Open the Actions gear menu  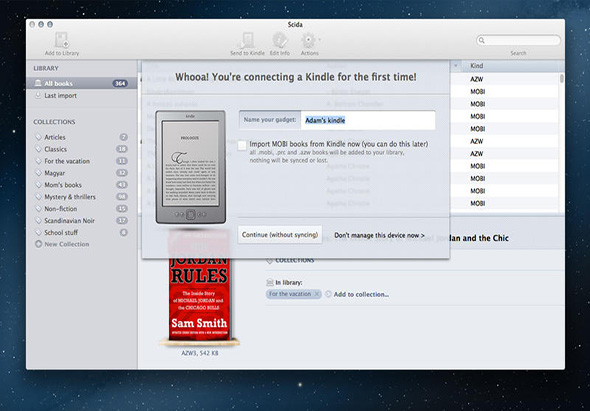309,40
